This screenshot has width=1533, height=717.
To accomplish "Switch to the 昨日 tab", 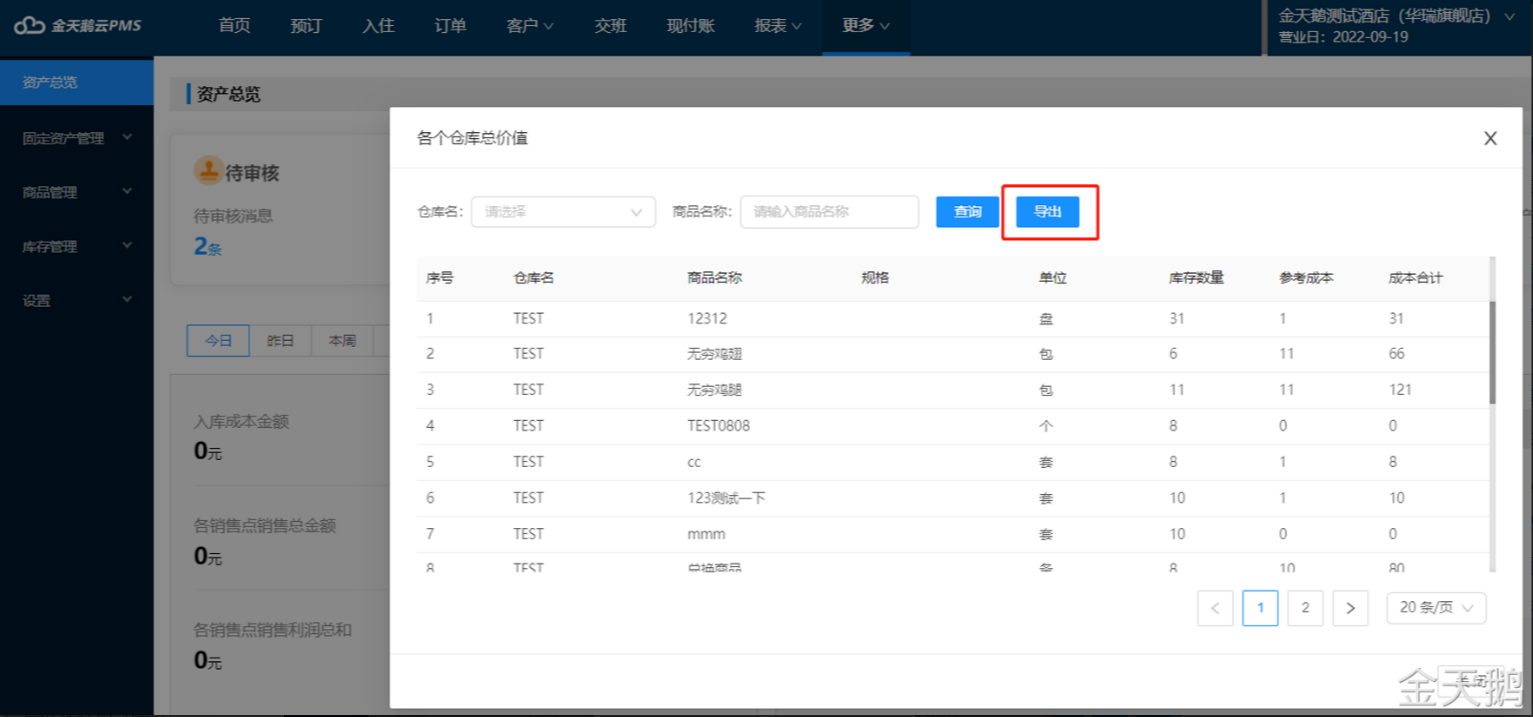I will (x=281, y=340).
